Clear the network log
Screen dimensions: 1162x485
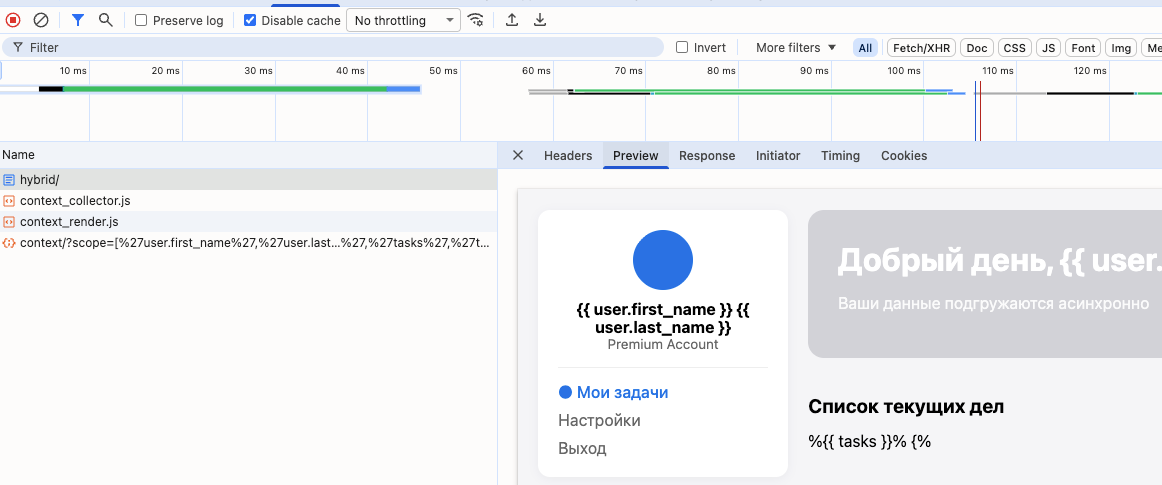coord(41,20)
